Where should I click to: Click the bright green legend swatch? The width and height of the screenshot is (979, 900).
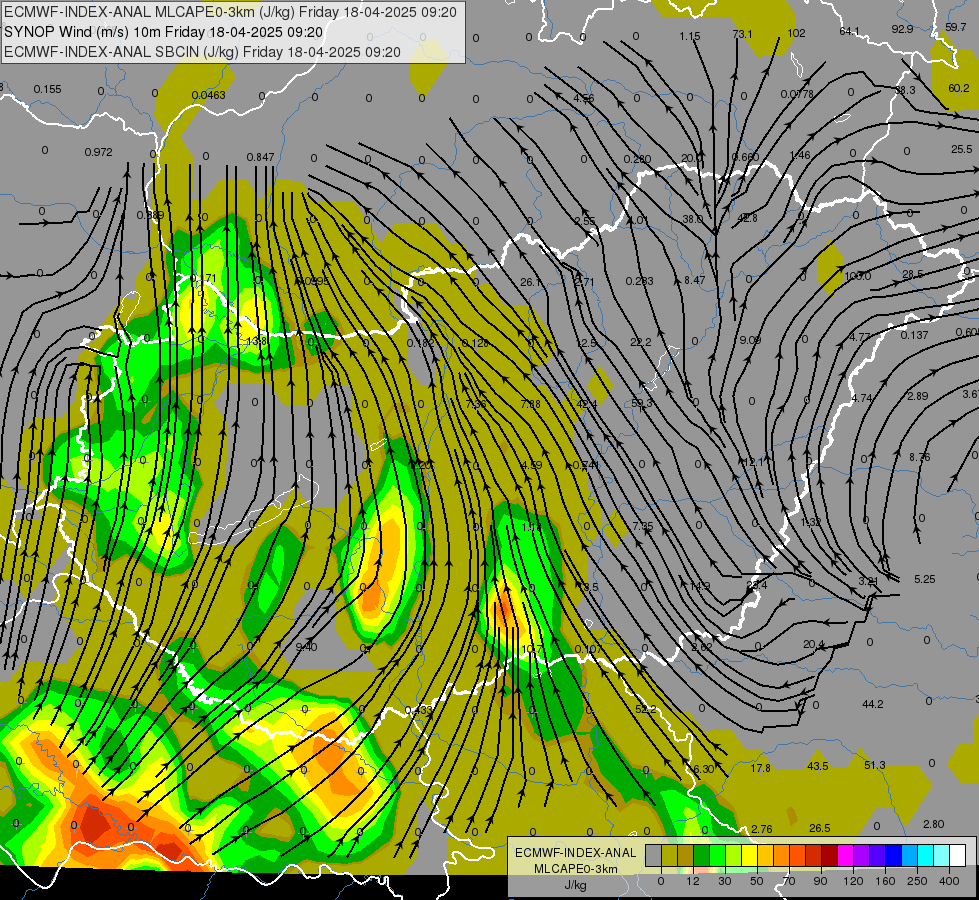717,855
